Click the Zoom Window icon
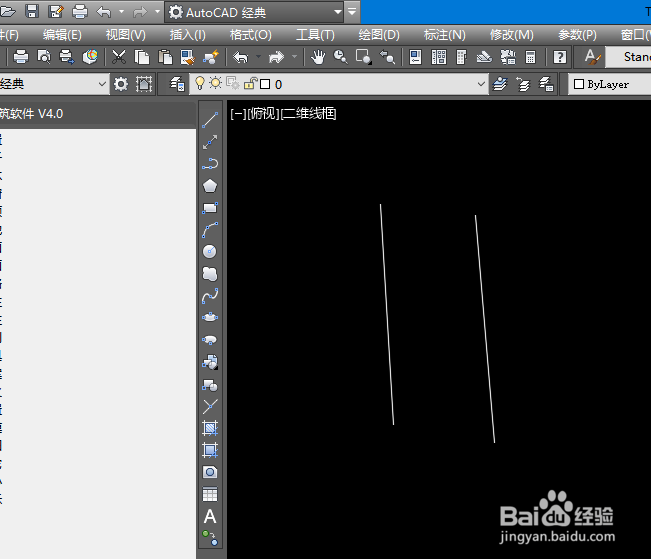The width and height of the screenshot is (651, 559). pos(363,57)
